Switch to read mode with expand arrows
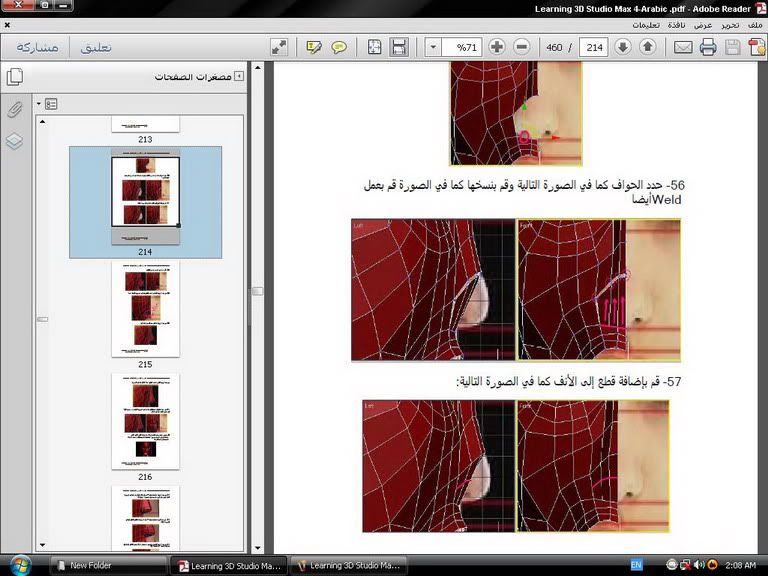768x576 pixels. 279,48
